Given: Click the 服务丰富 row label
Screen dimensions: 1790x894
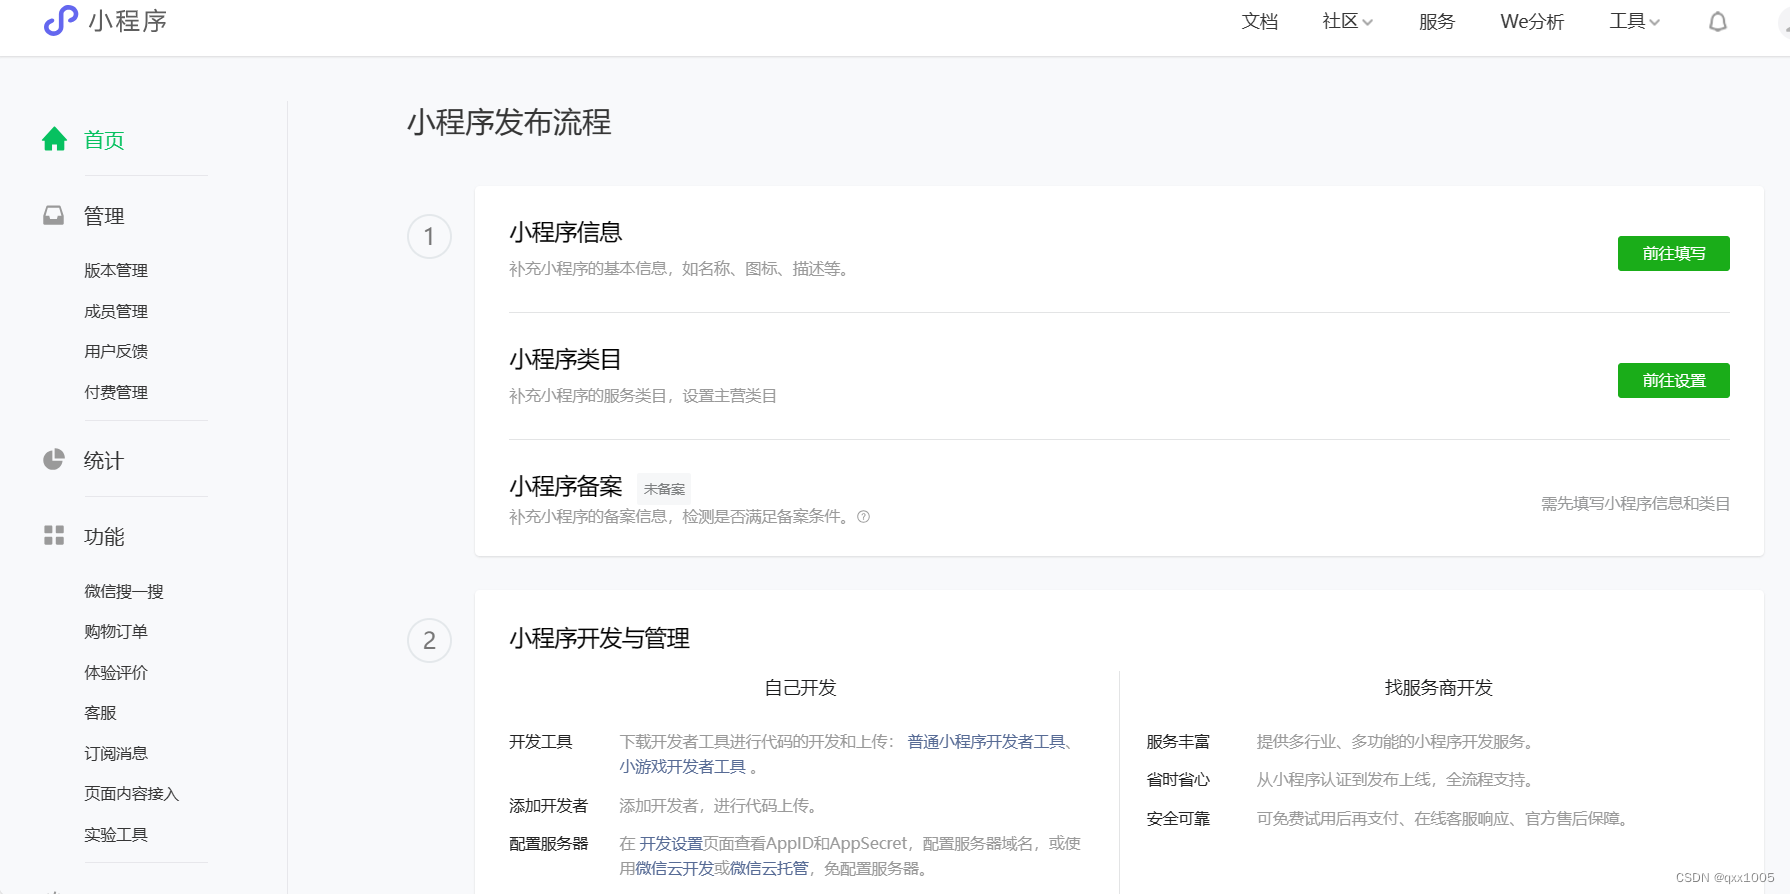Looking at the screenshot, I should [1178, 741].
